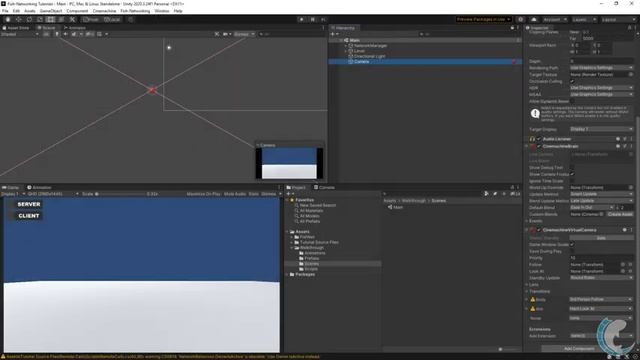
Task: Toggle the Allow Dynamic Resolution checkbox
Action: click(x=572, y=101)
